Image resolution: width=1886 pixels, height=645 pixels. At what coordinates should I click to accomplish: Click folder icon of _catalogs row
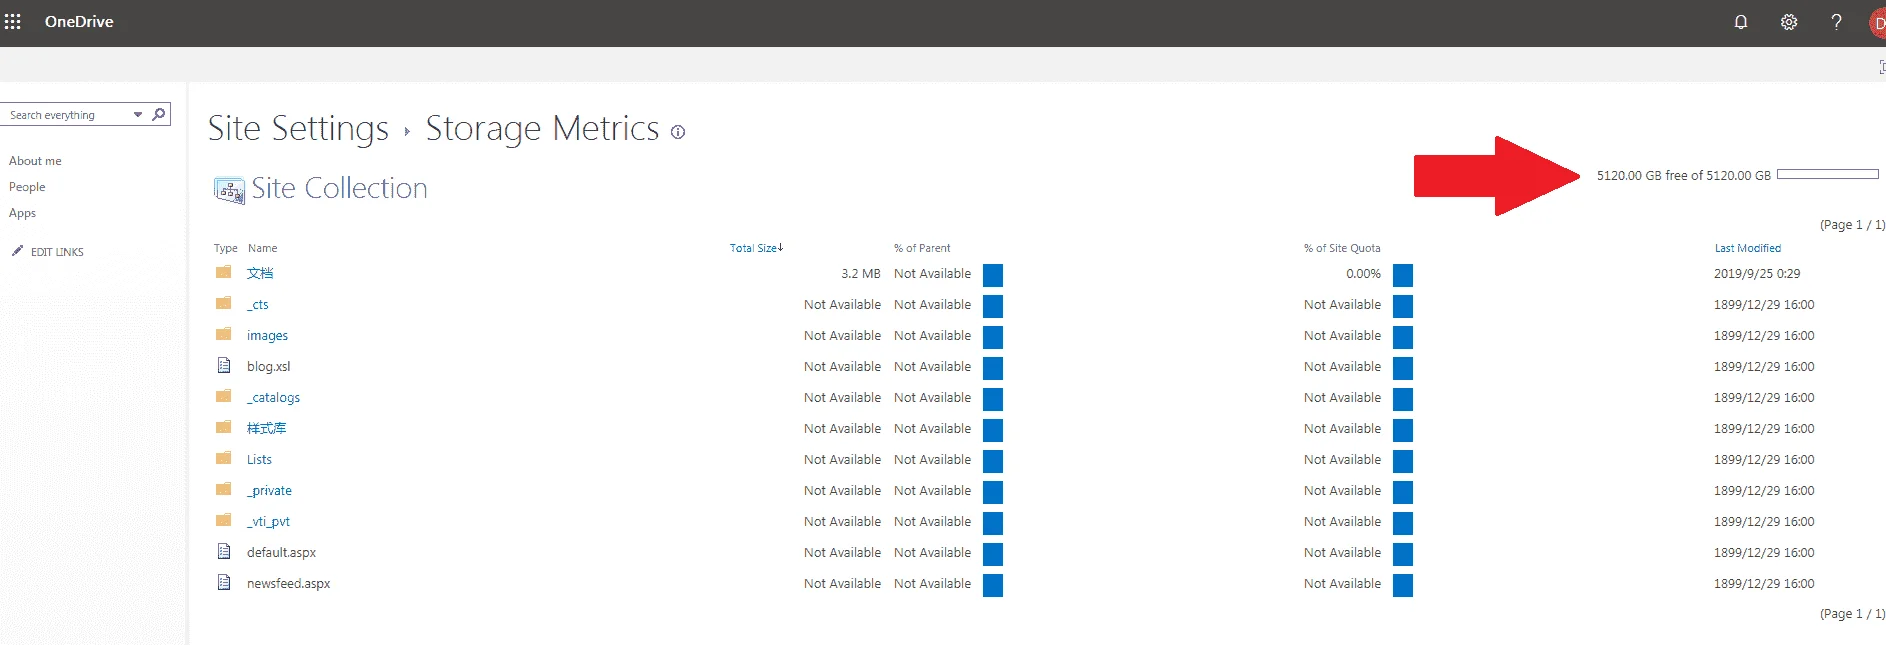tap(224, 396)
